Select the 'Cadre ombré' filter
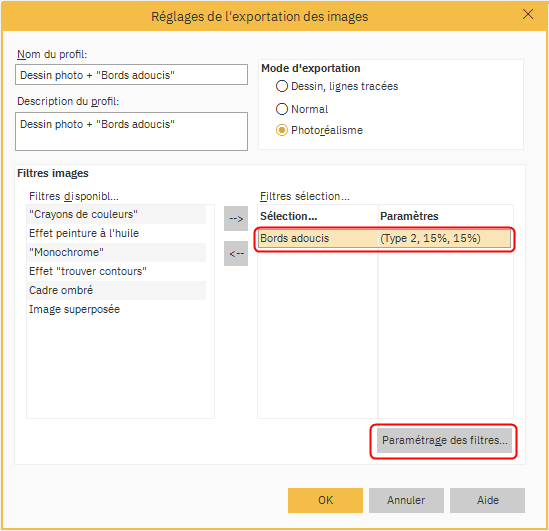This screenshot has height=531, width=549. click(116, 290)
